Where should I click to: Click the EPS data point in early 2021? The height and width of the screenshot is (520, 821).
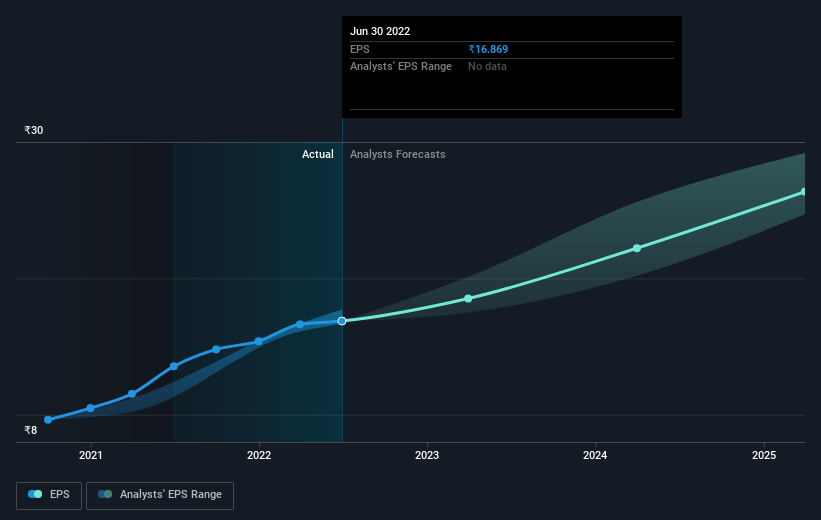[132, 394]
